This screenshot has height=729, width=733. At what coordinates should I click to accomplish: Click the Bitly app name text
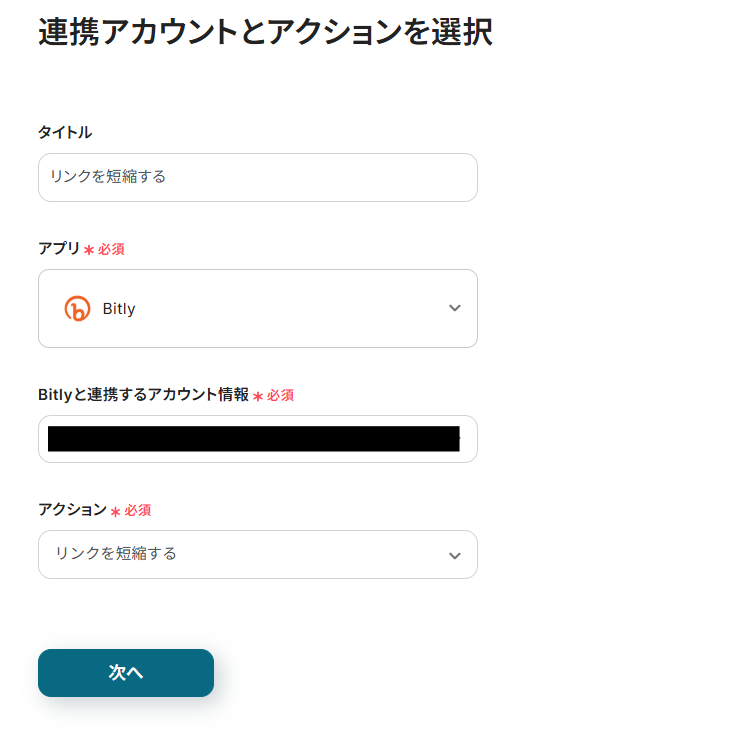pos(119,309)
